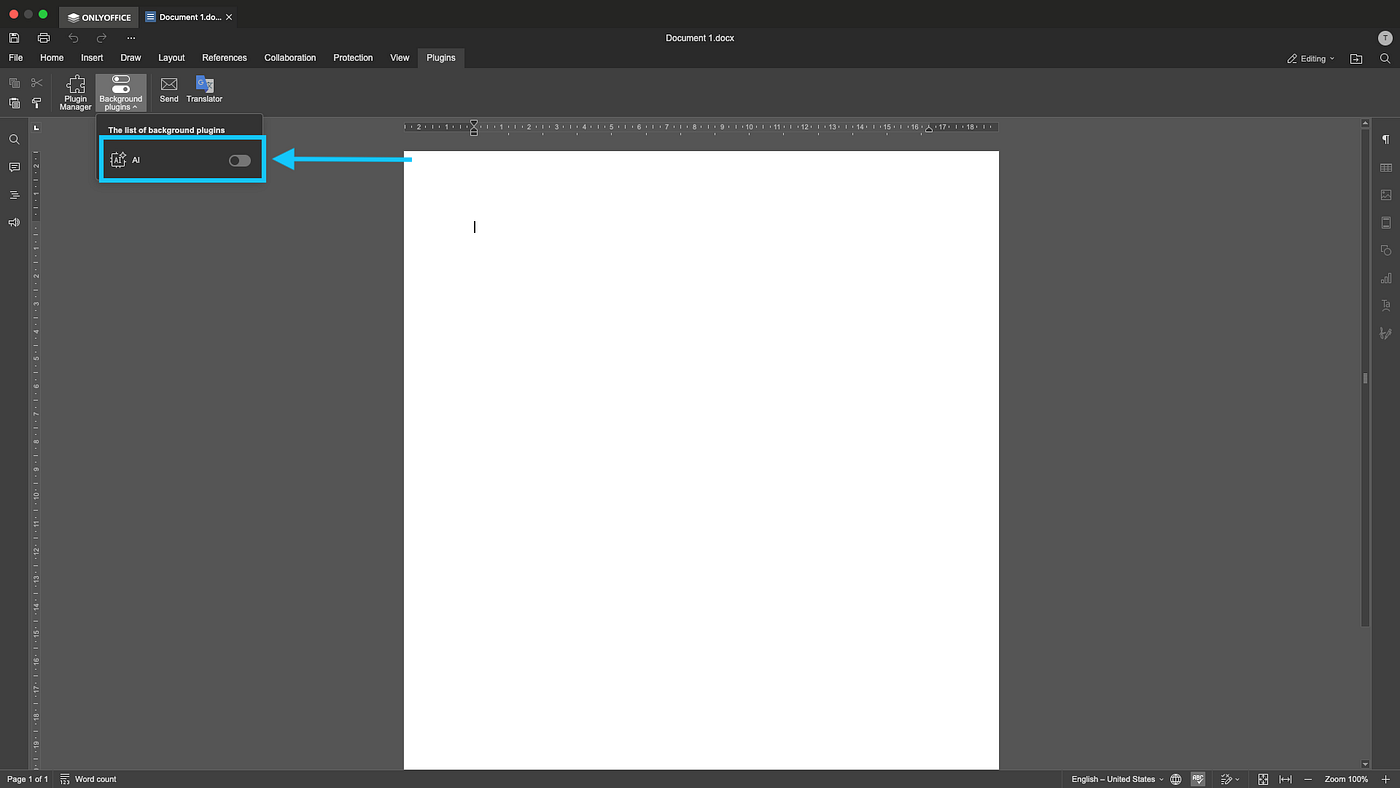Click the Undo arrow

73,38
